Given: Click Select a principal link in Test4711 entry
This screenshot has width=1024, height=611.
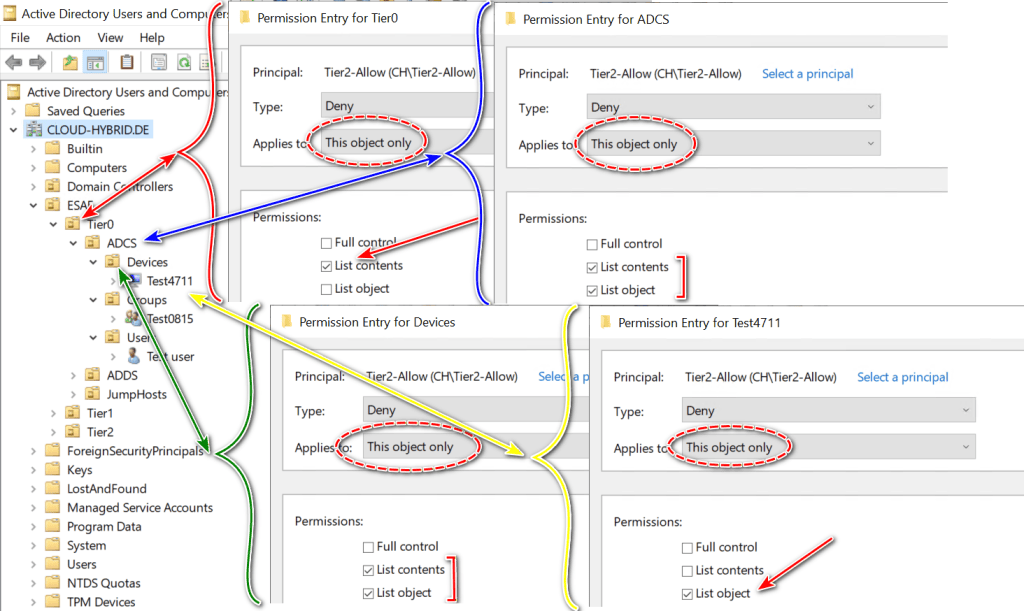Looking at the screenshot, I should coord(902,377).
